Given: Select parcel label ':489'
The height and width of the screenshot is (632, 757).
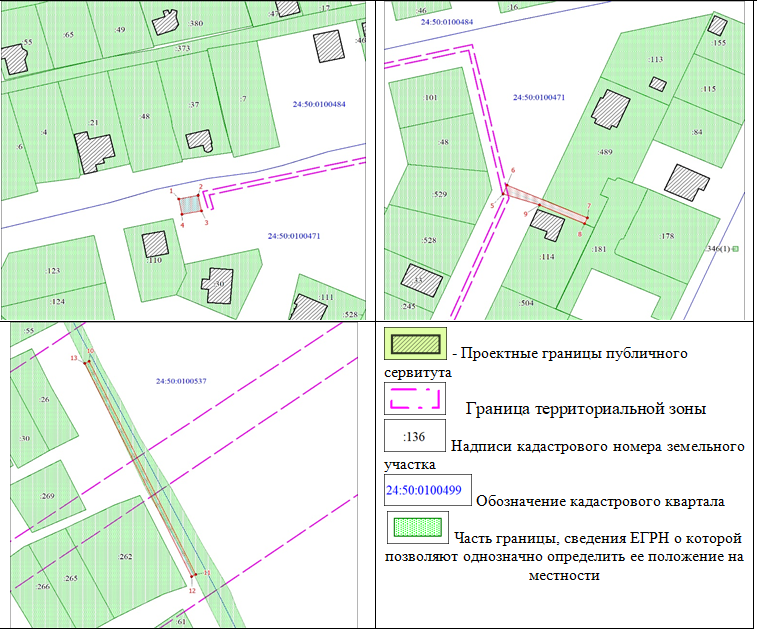Looking at the screenshot, I should coord(605,152).
